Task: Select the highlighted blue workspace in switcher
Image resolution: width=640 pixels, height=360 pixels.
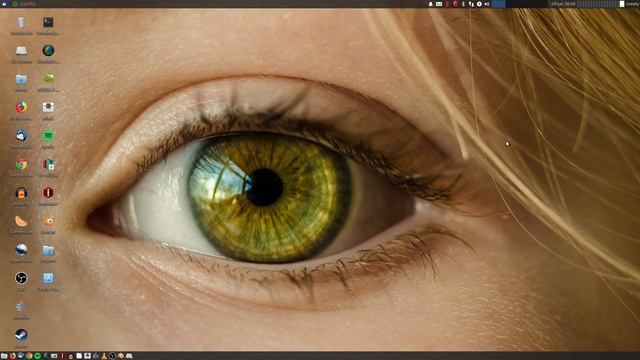Action: [x=498, y=4]
